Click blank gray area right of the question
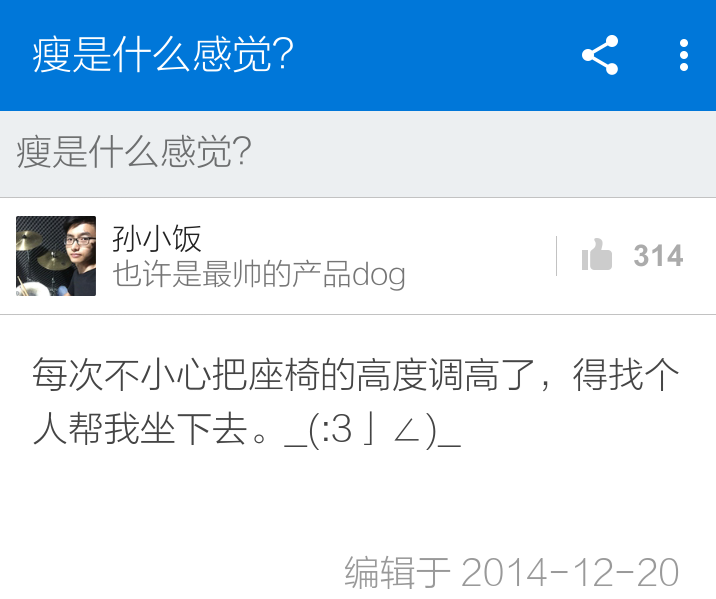This screenshot has width=716, height=599. click(x=479, y=154)
